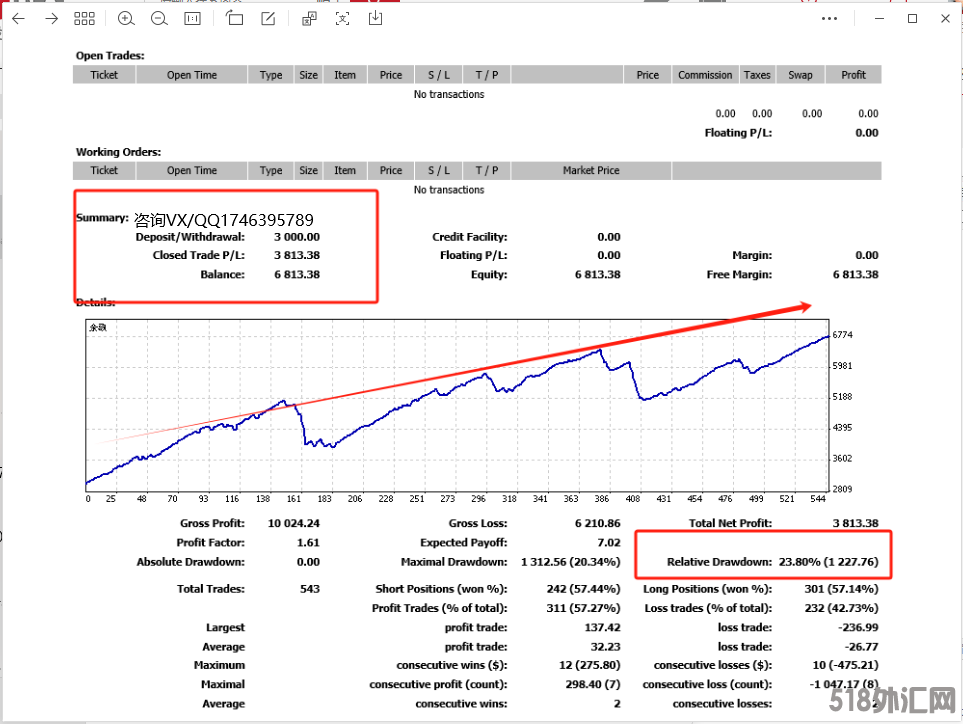Click the Market Price column header
Viewport: 963px width, 724px height.
(591, 171)
